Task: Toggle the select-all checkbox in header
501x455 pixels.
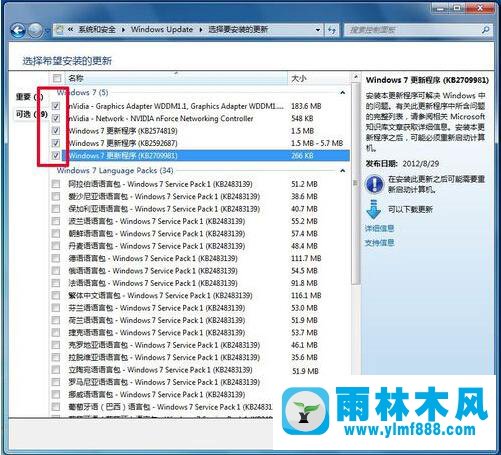Action: pos(57,78)
